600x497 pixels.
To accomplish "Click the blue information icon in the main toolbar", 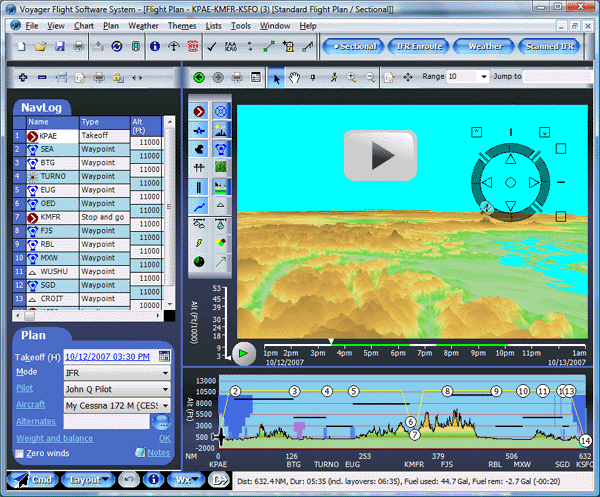I will (x=155, y=47).
